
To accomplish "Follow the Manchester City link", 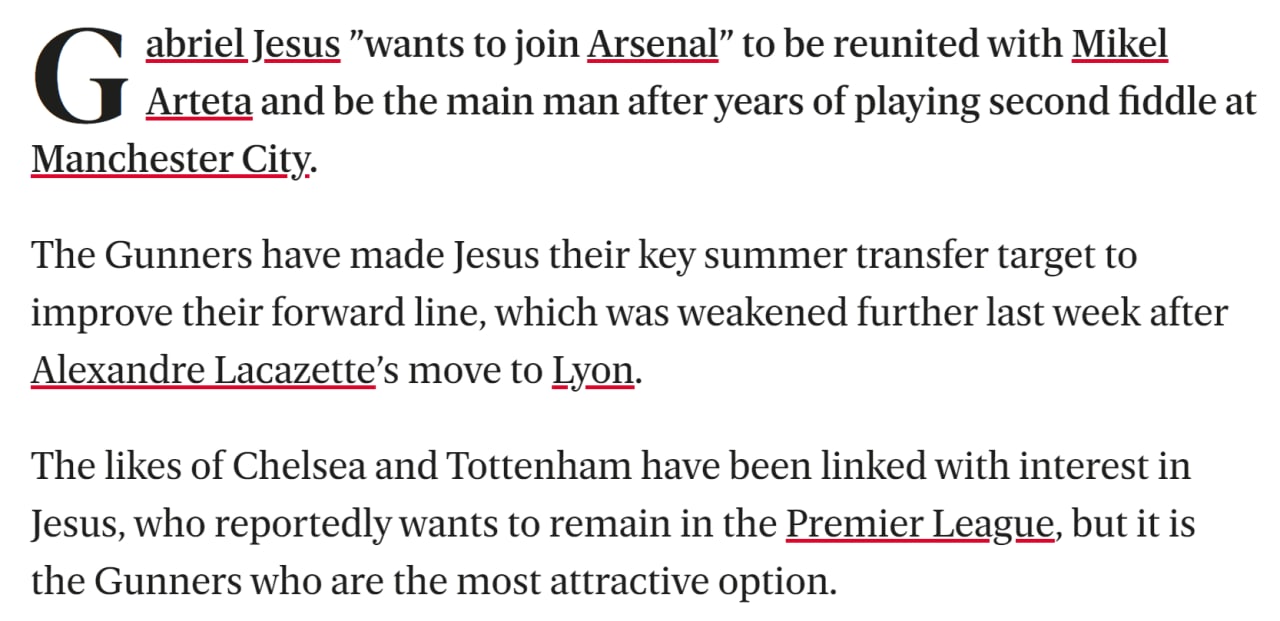I will coord(171,160).
